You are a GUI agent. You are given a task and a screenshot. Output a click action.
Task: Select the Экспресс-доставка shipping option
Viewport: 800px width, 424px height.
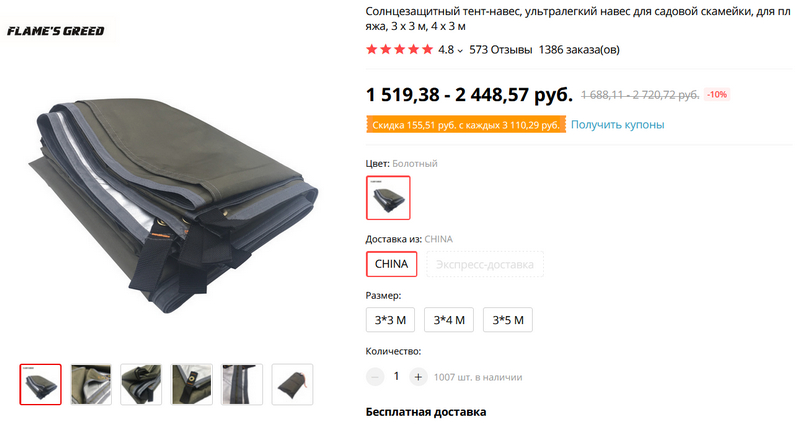point(485,264)
